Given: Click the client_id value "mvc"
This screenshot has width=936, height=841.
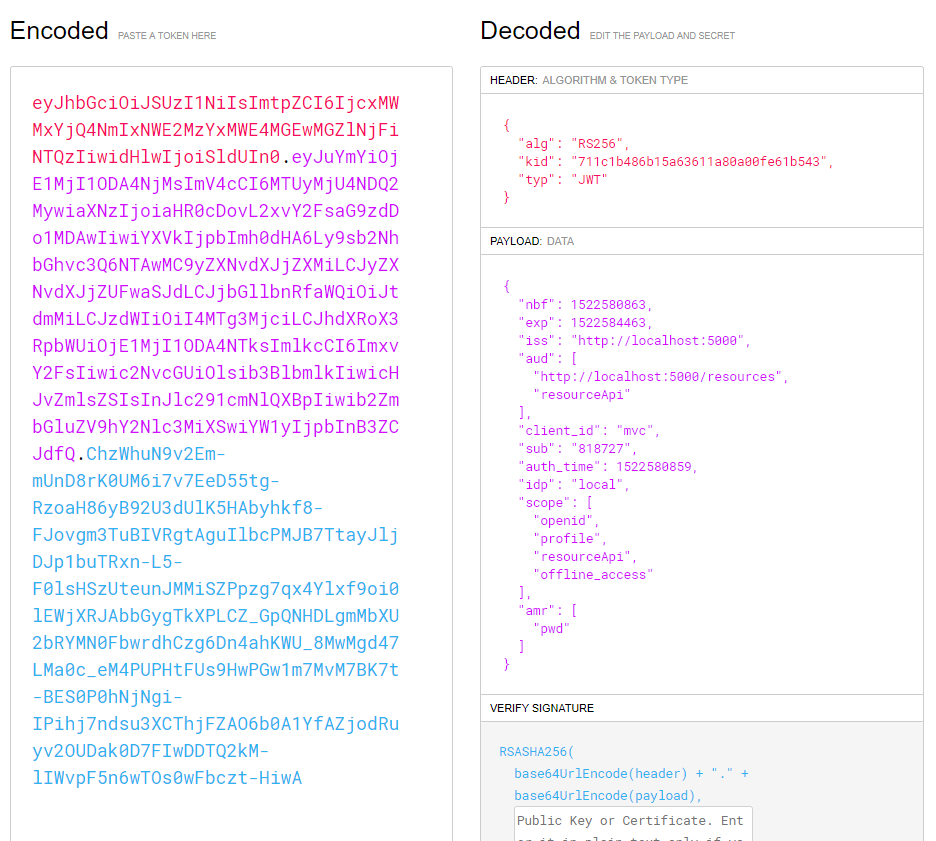Looking at the screenshot, I should [636, 430].
